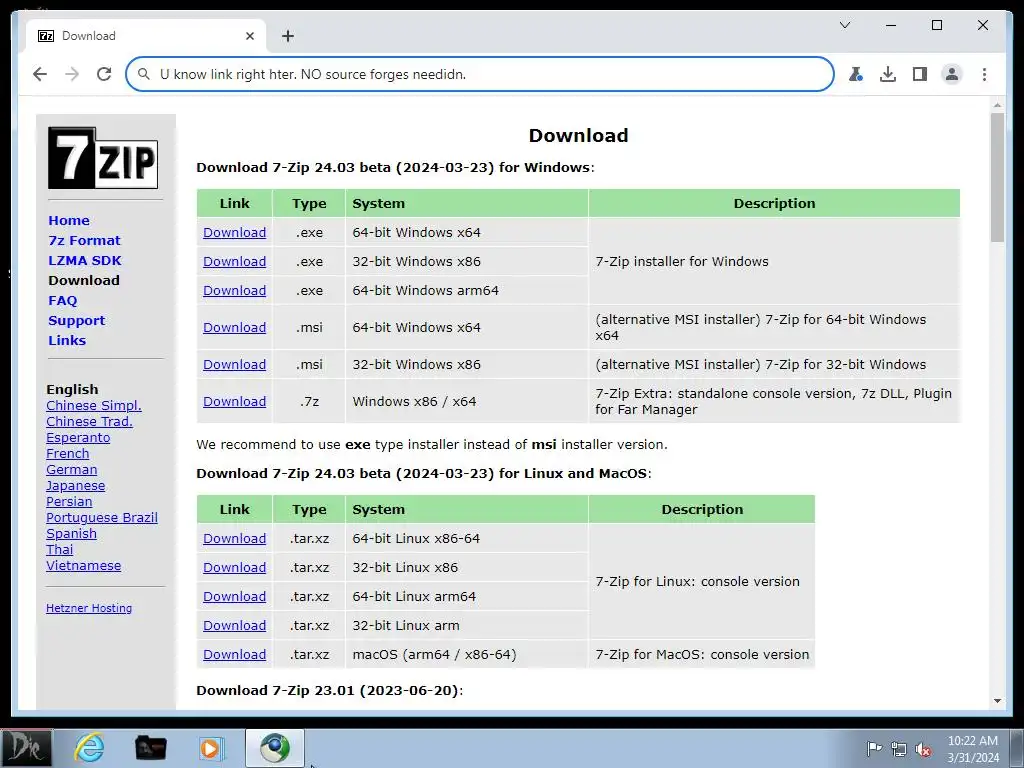The height and width of the screenshot is (768, 1024).
Task: Switch language to Japanese
Action: (75, 486)
